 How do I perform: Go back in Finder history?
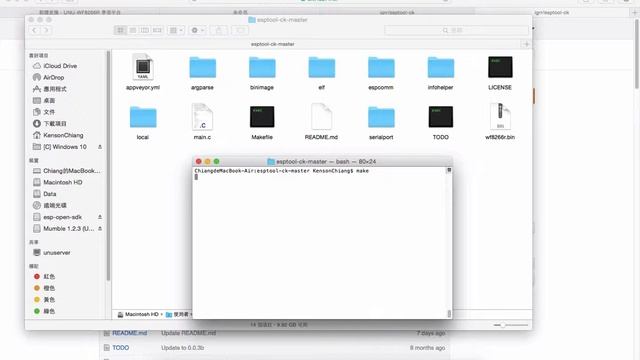click(34, 30)
